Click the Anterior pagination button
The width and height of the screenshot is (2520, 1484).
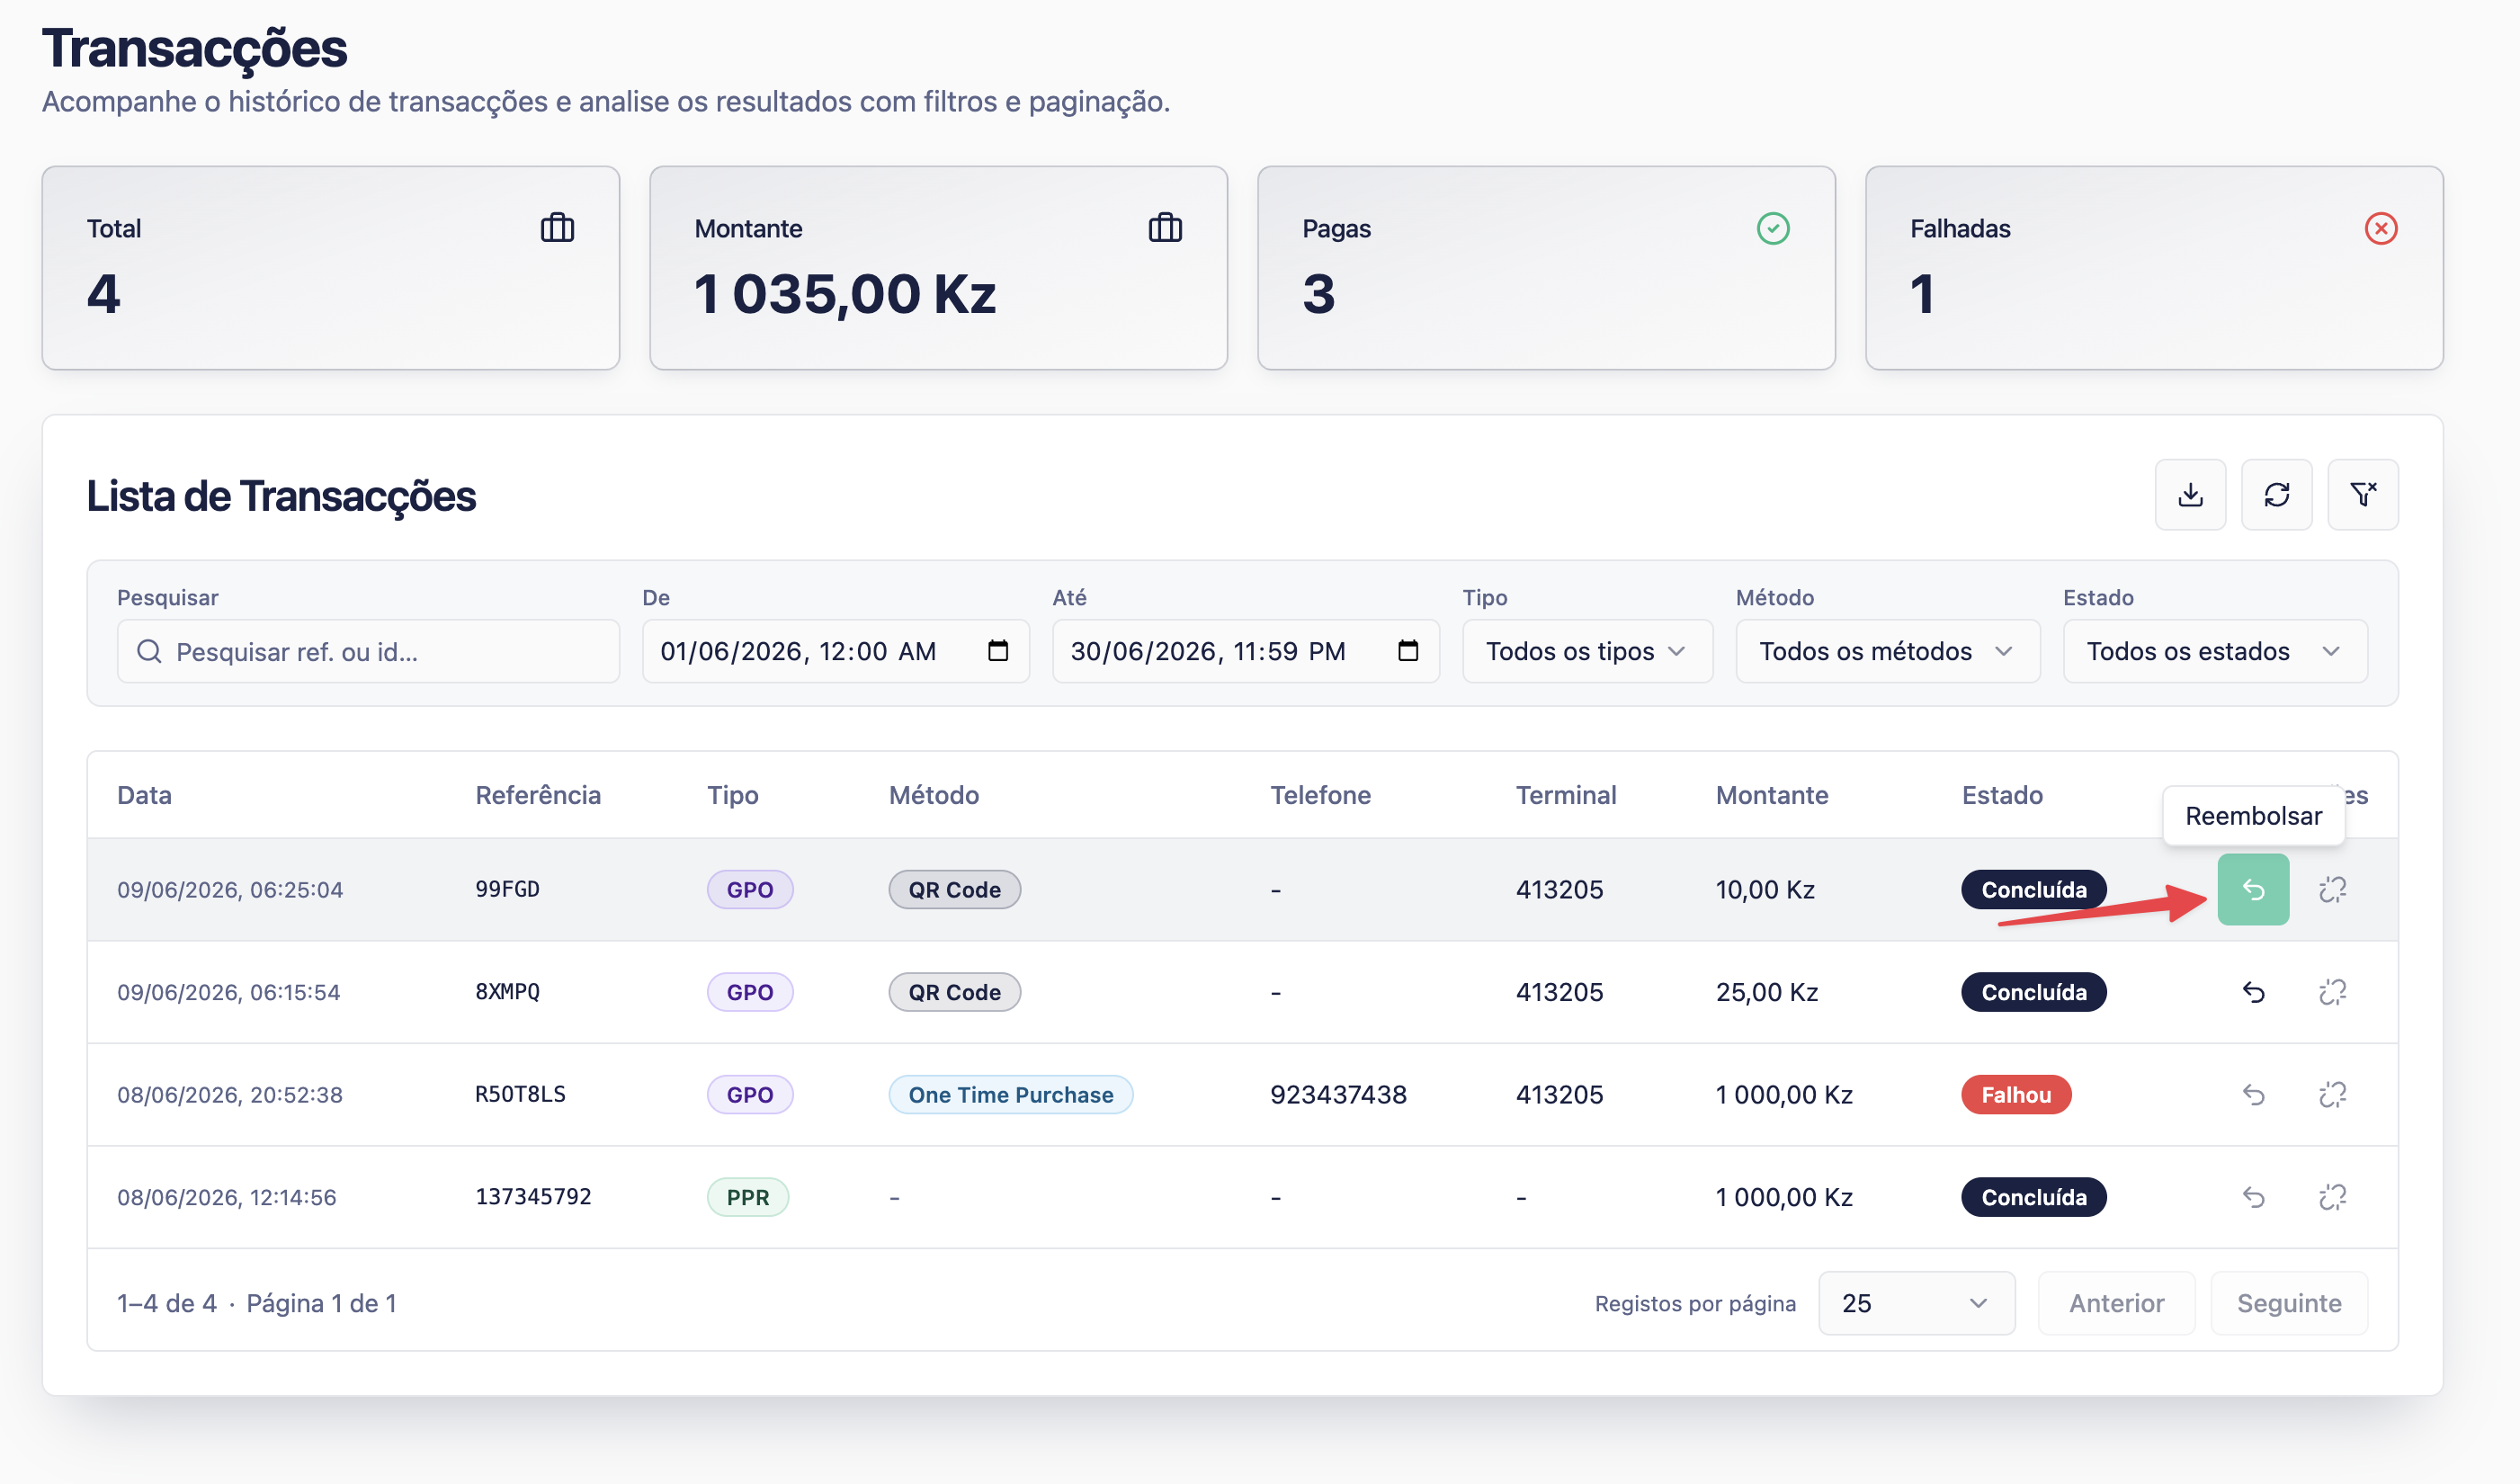tap(2116, 1303)
